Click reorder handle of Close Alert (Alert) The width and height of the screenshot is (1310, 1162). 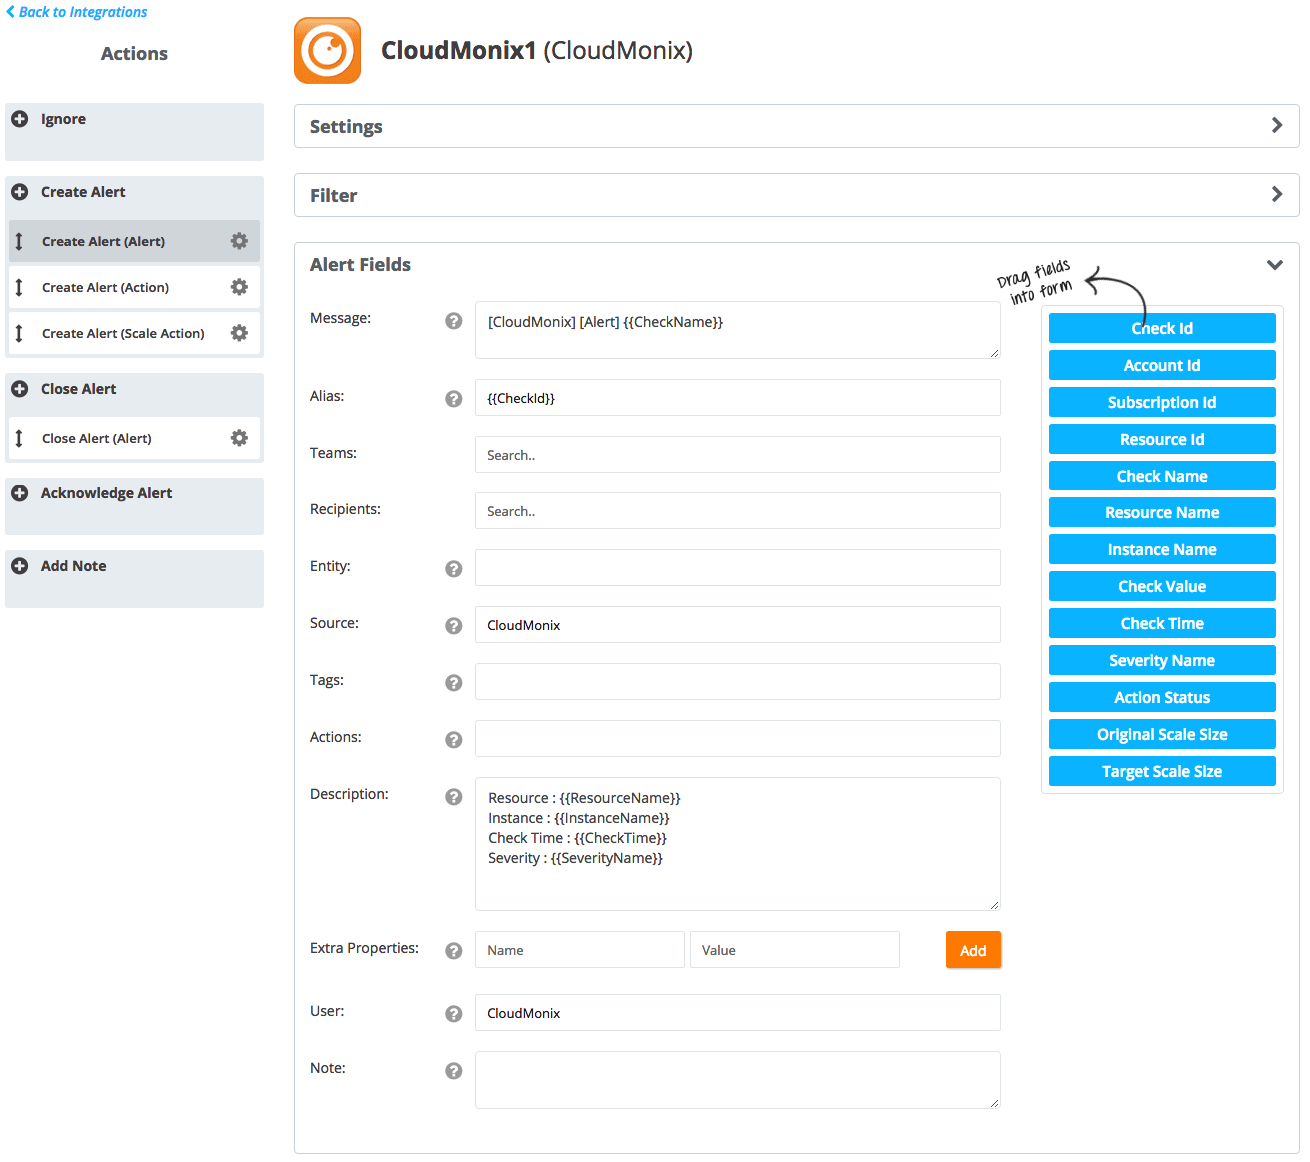[19, 438]
